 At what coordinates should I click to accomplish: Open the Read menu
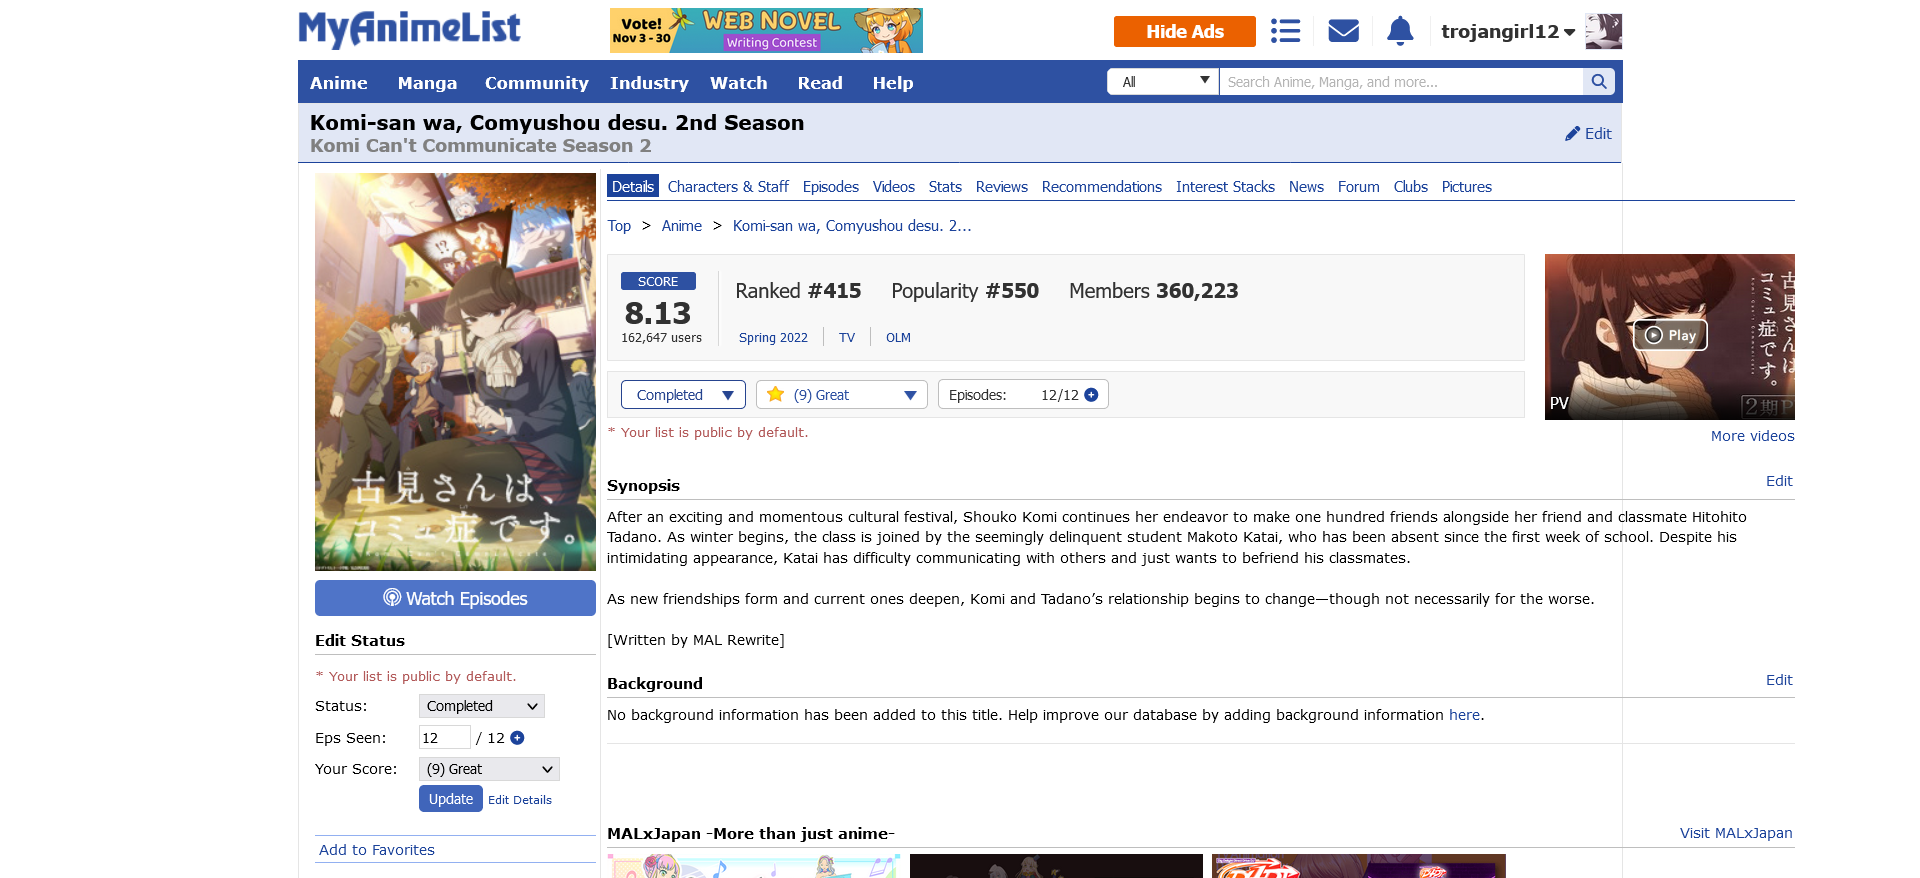click(x=820, y=83)
